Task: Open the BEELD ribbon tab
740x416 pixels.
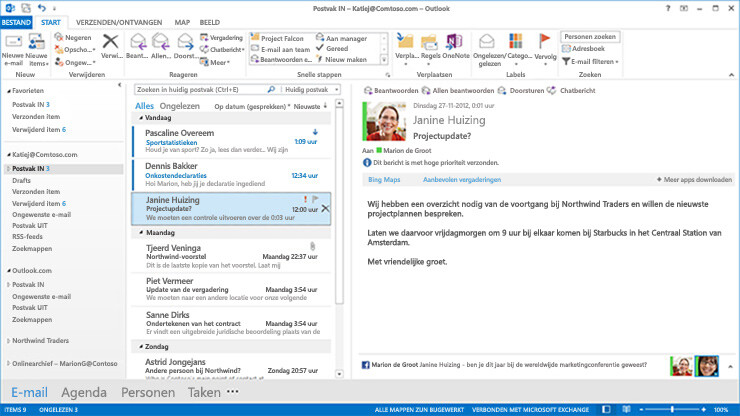Action: [210, 22]
